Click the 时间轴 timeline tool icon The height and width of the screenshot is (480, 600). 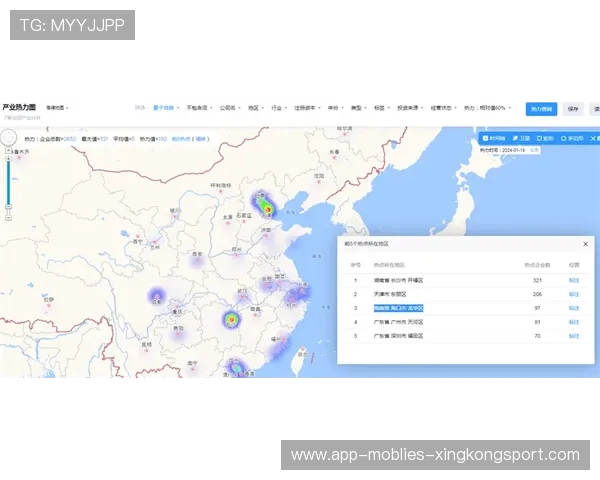click(x=493, y=138)
